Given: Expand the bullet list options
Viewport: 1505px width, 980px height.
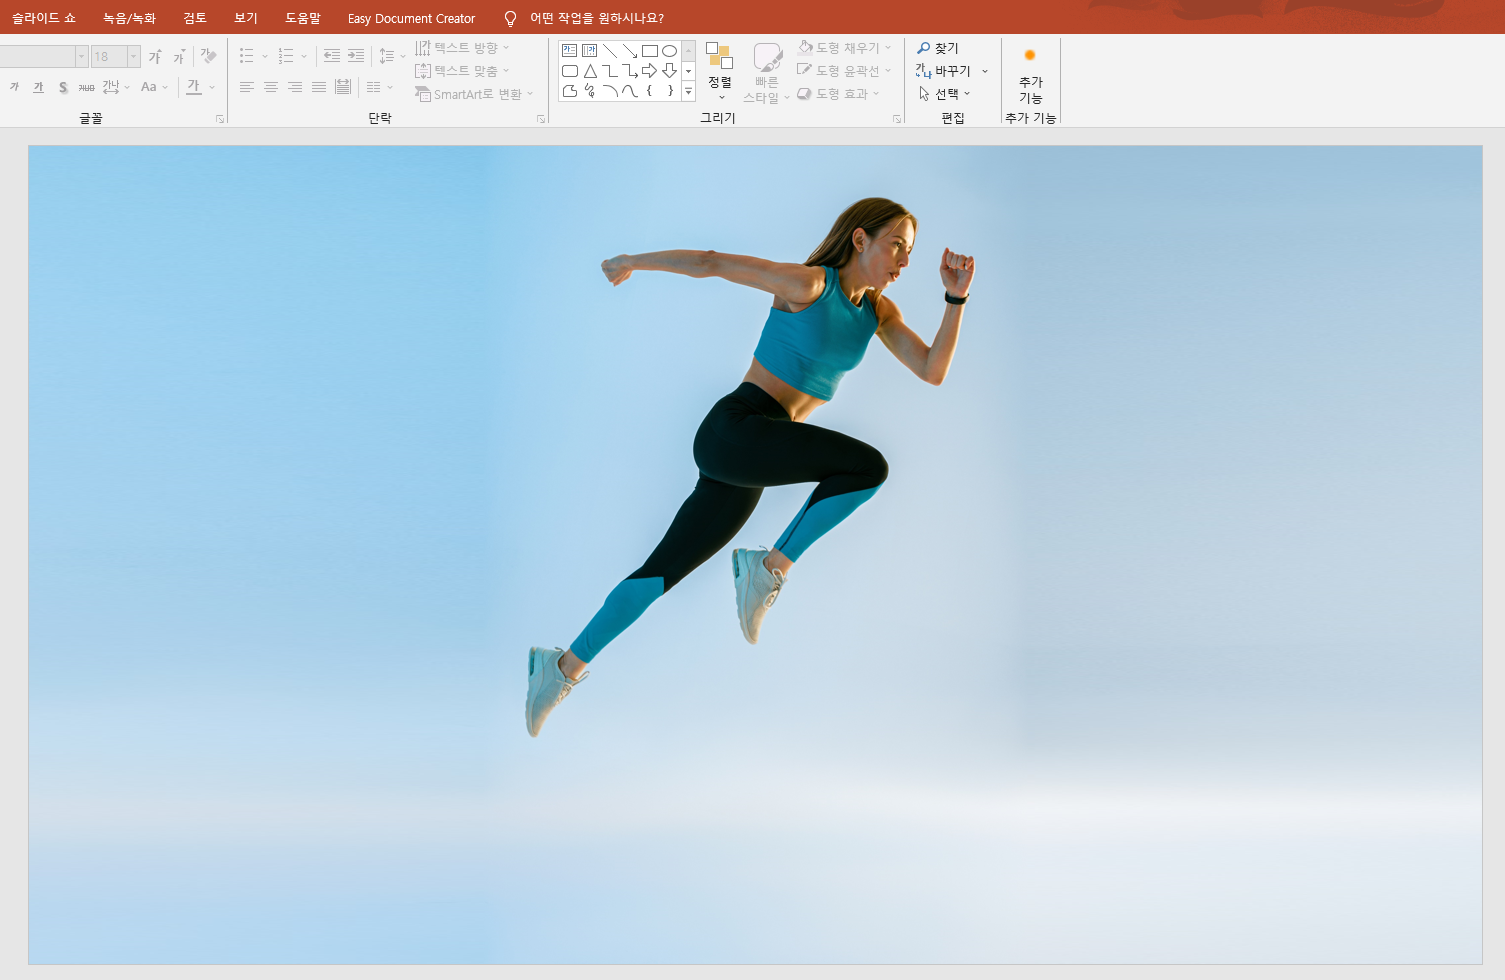Looking at the screenshot, I should [265, 56].
